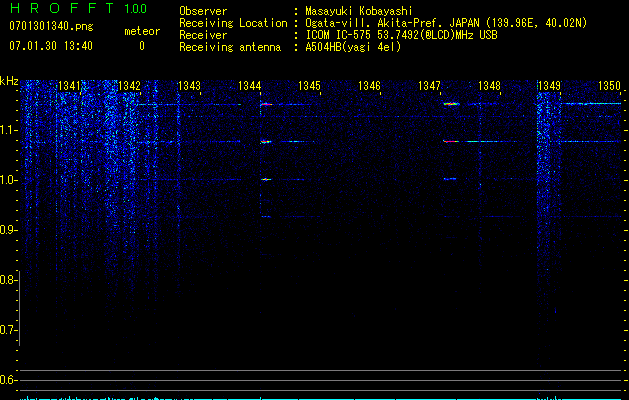This screenshot has width=629, height=400.
Task: Click time marker 1344
Action: click(x=250, y=85)
